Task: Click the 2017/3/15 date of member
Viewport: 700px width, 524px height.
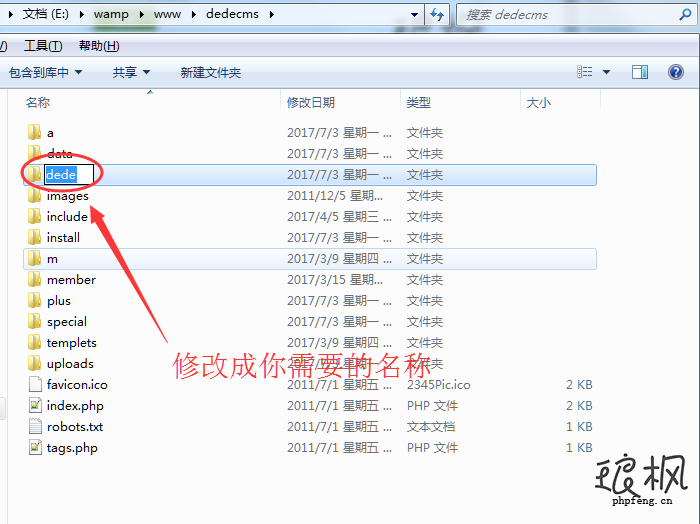Action: (x=335, y=279)
